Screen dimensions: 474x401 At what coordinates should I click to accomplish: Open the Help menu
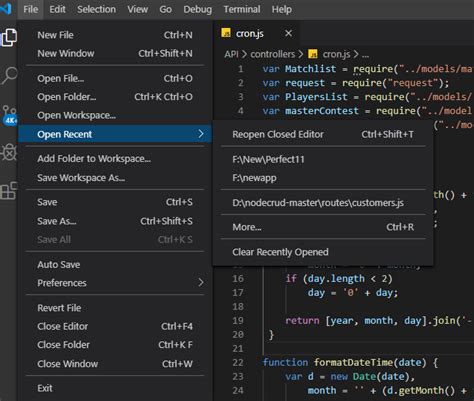(281, 9)
